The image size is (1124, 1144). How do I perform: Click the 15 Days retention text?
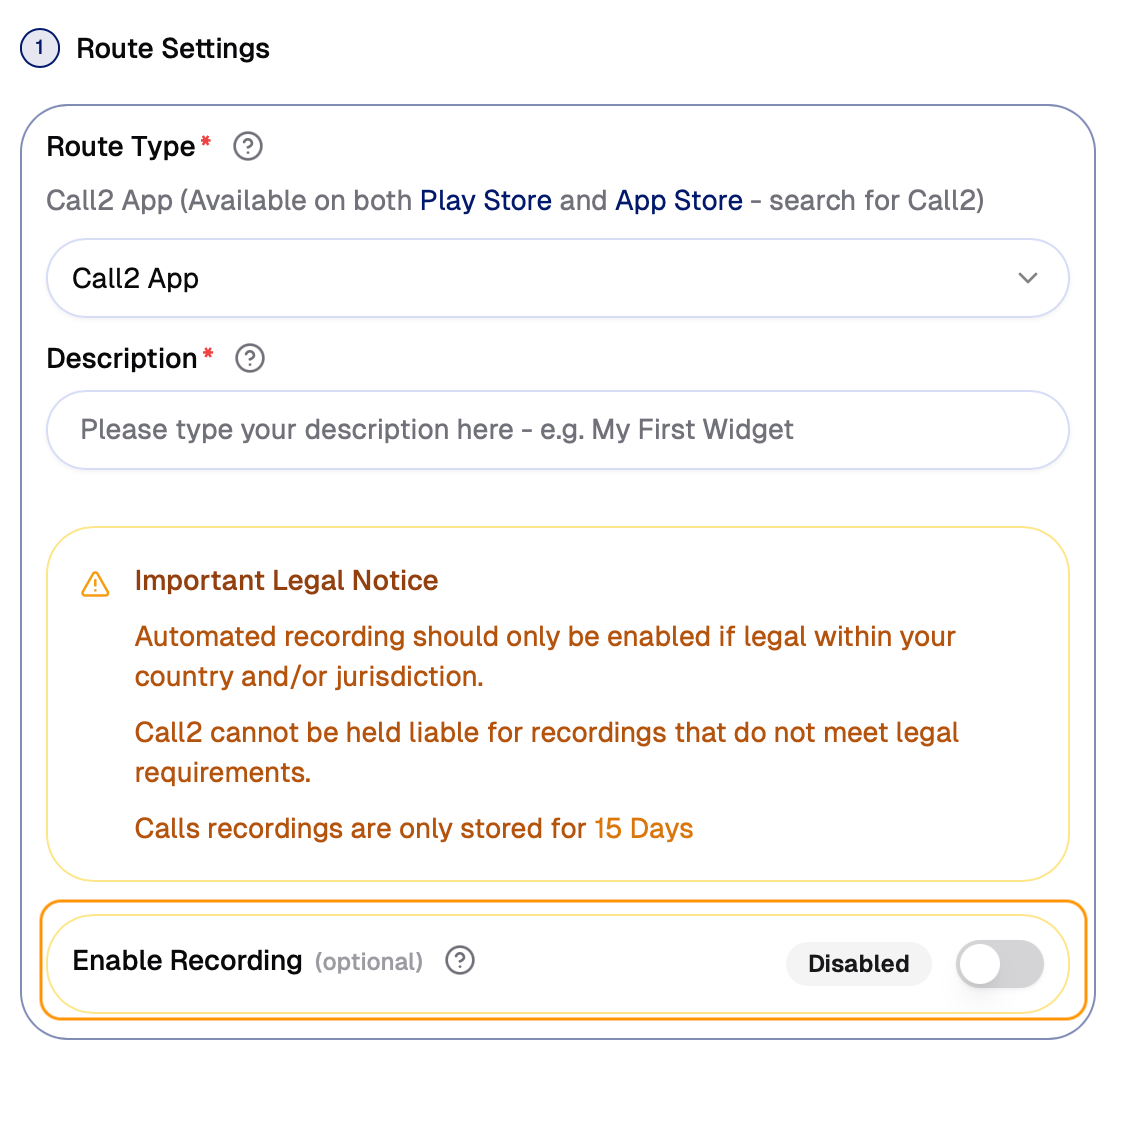point(643,829)
